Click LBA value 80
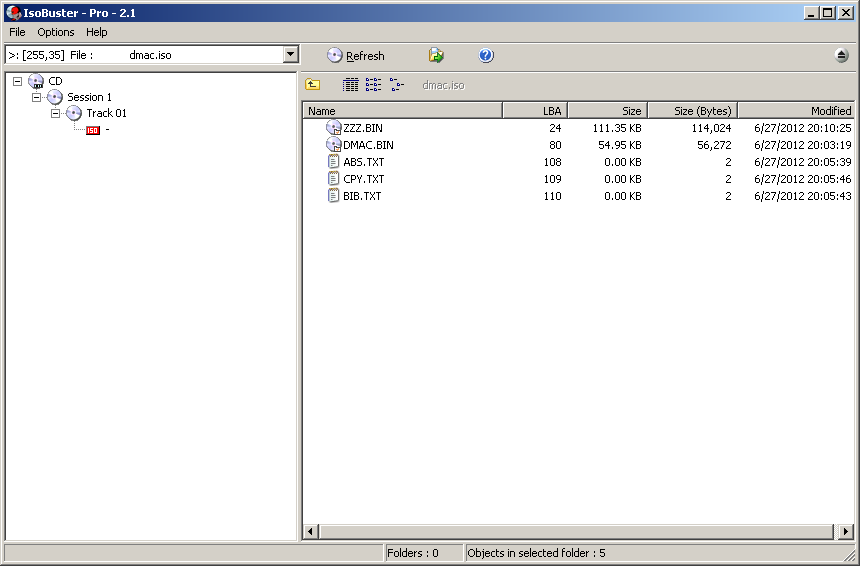This screenshot has width=860, height=566. point(555,145)
